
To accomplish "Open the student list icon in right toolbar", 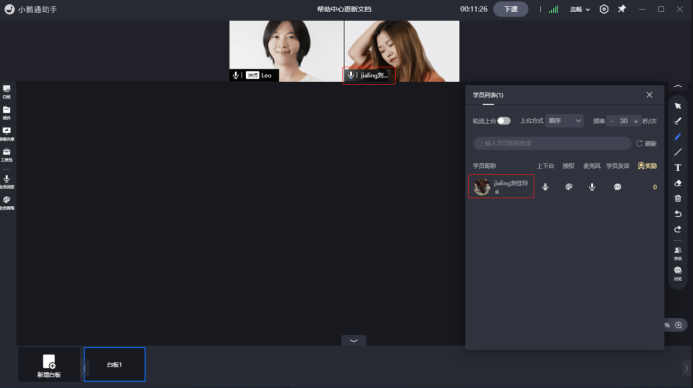I will (678, 253).
